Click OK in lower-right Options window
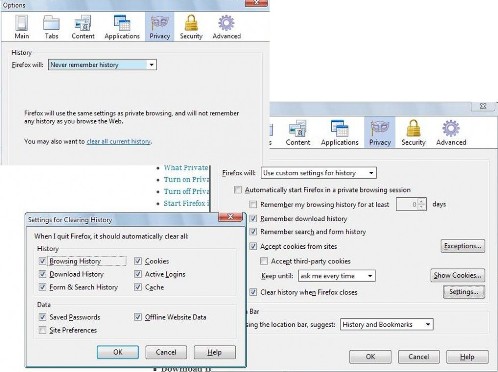498x372 pixels. pyautogui.click(x=370, y=356)
